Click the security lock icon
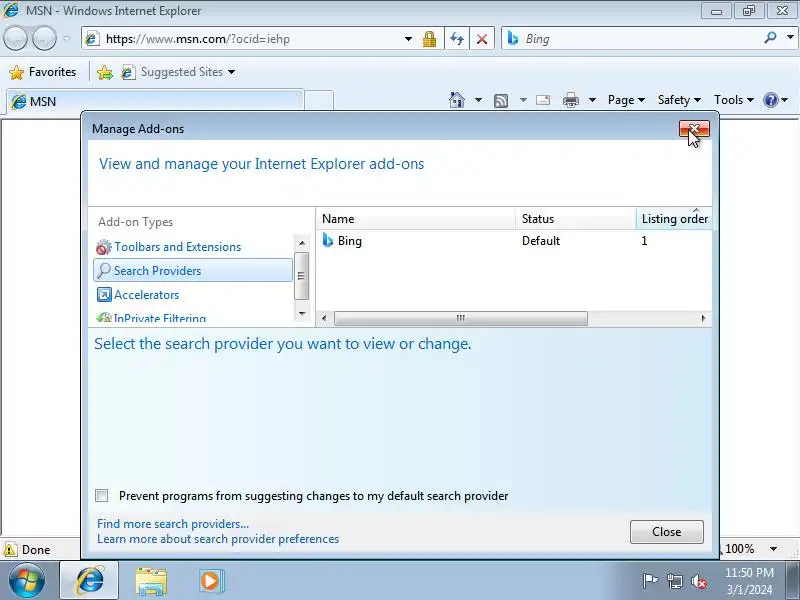This screenshot has height=600, width=800. tap(429, 39)
